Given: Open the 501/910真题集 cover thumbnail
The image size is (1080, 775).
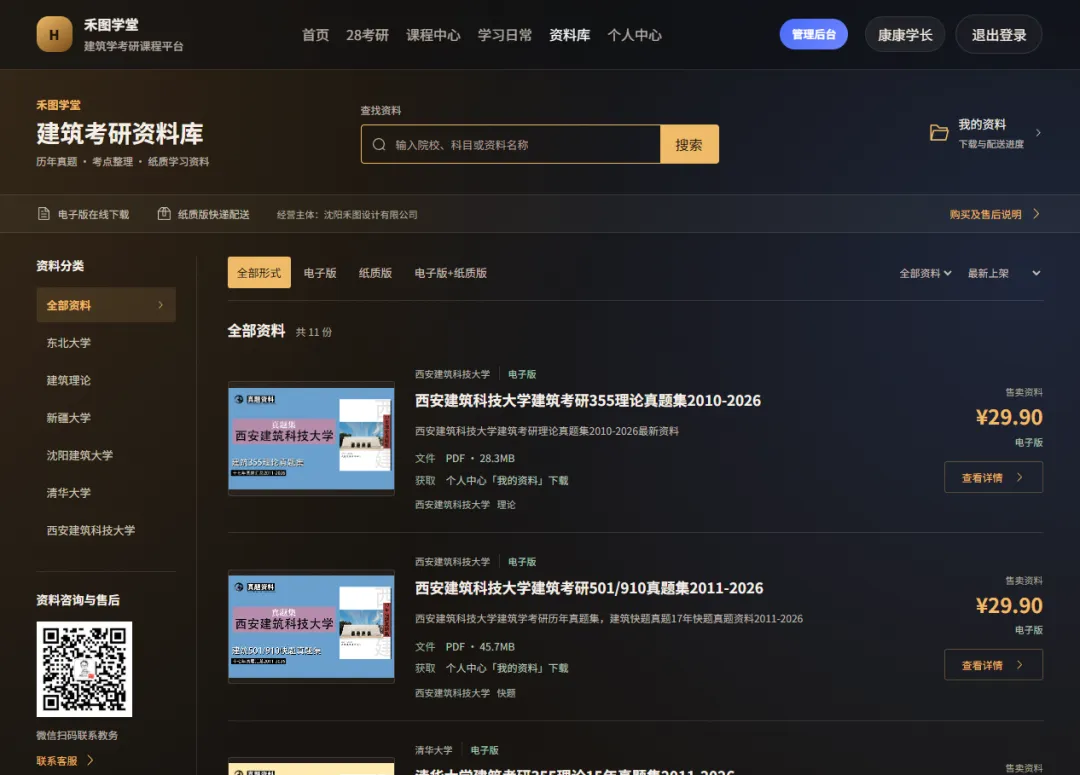Looking at the screenshot, I should pyautogui.click(x=311, y=626).
